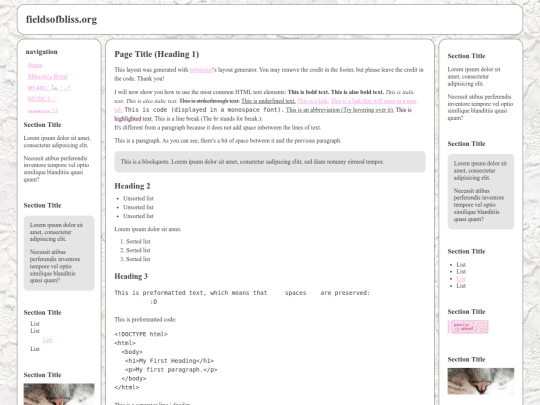The height and width of the screenshot is (405, 540).
Task: Click the 'Page Title (Heading 1)' heading
Action: tap(157, 54)
